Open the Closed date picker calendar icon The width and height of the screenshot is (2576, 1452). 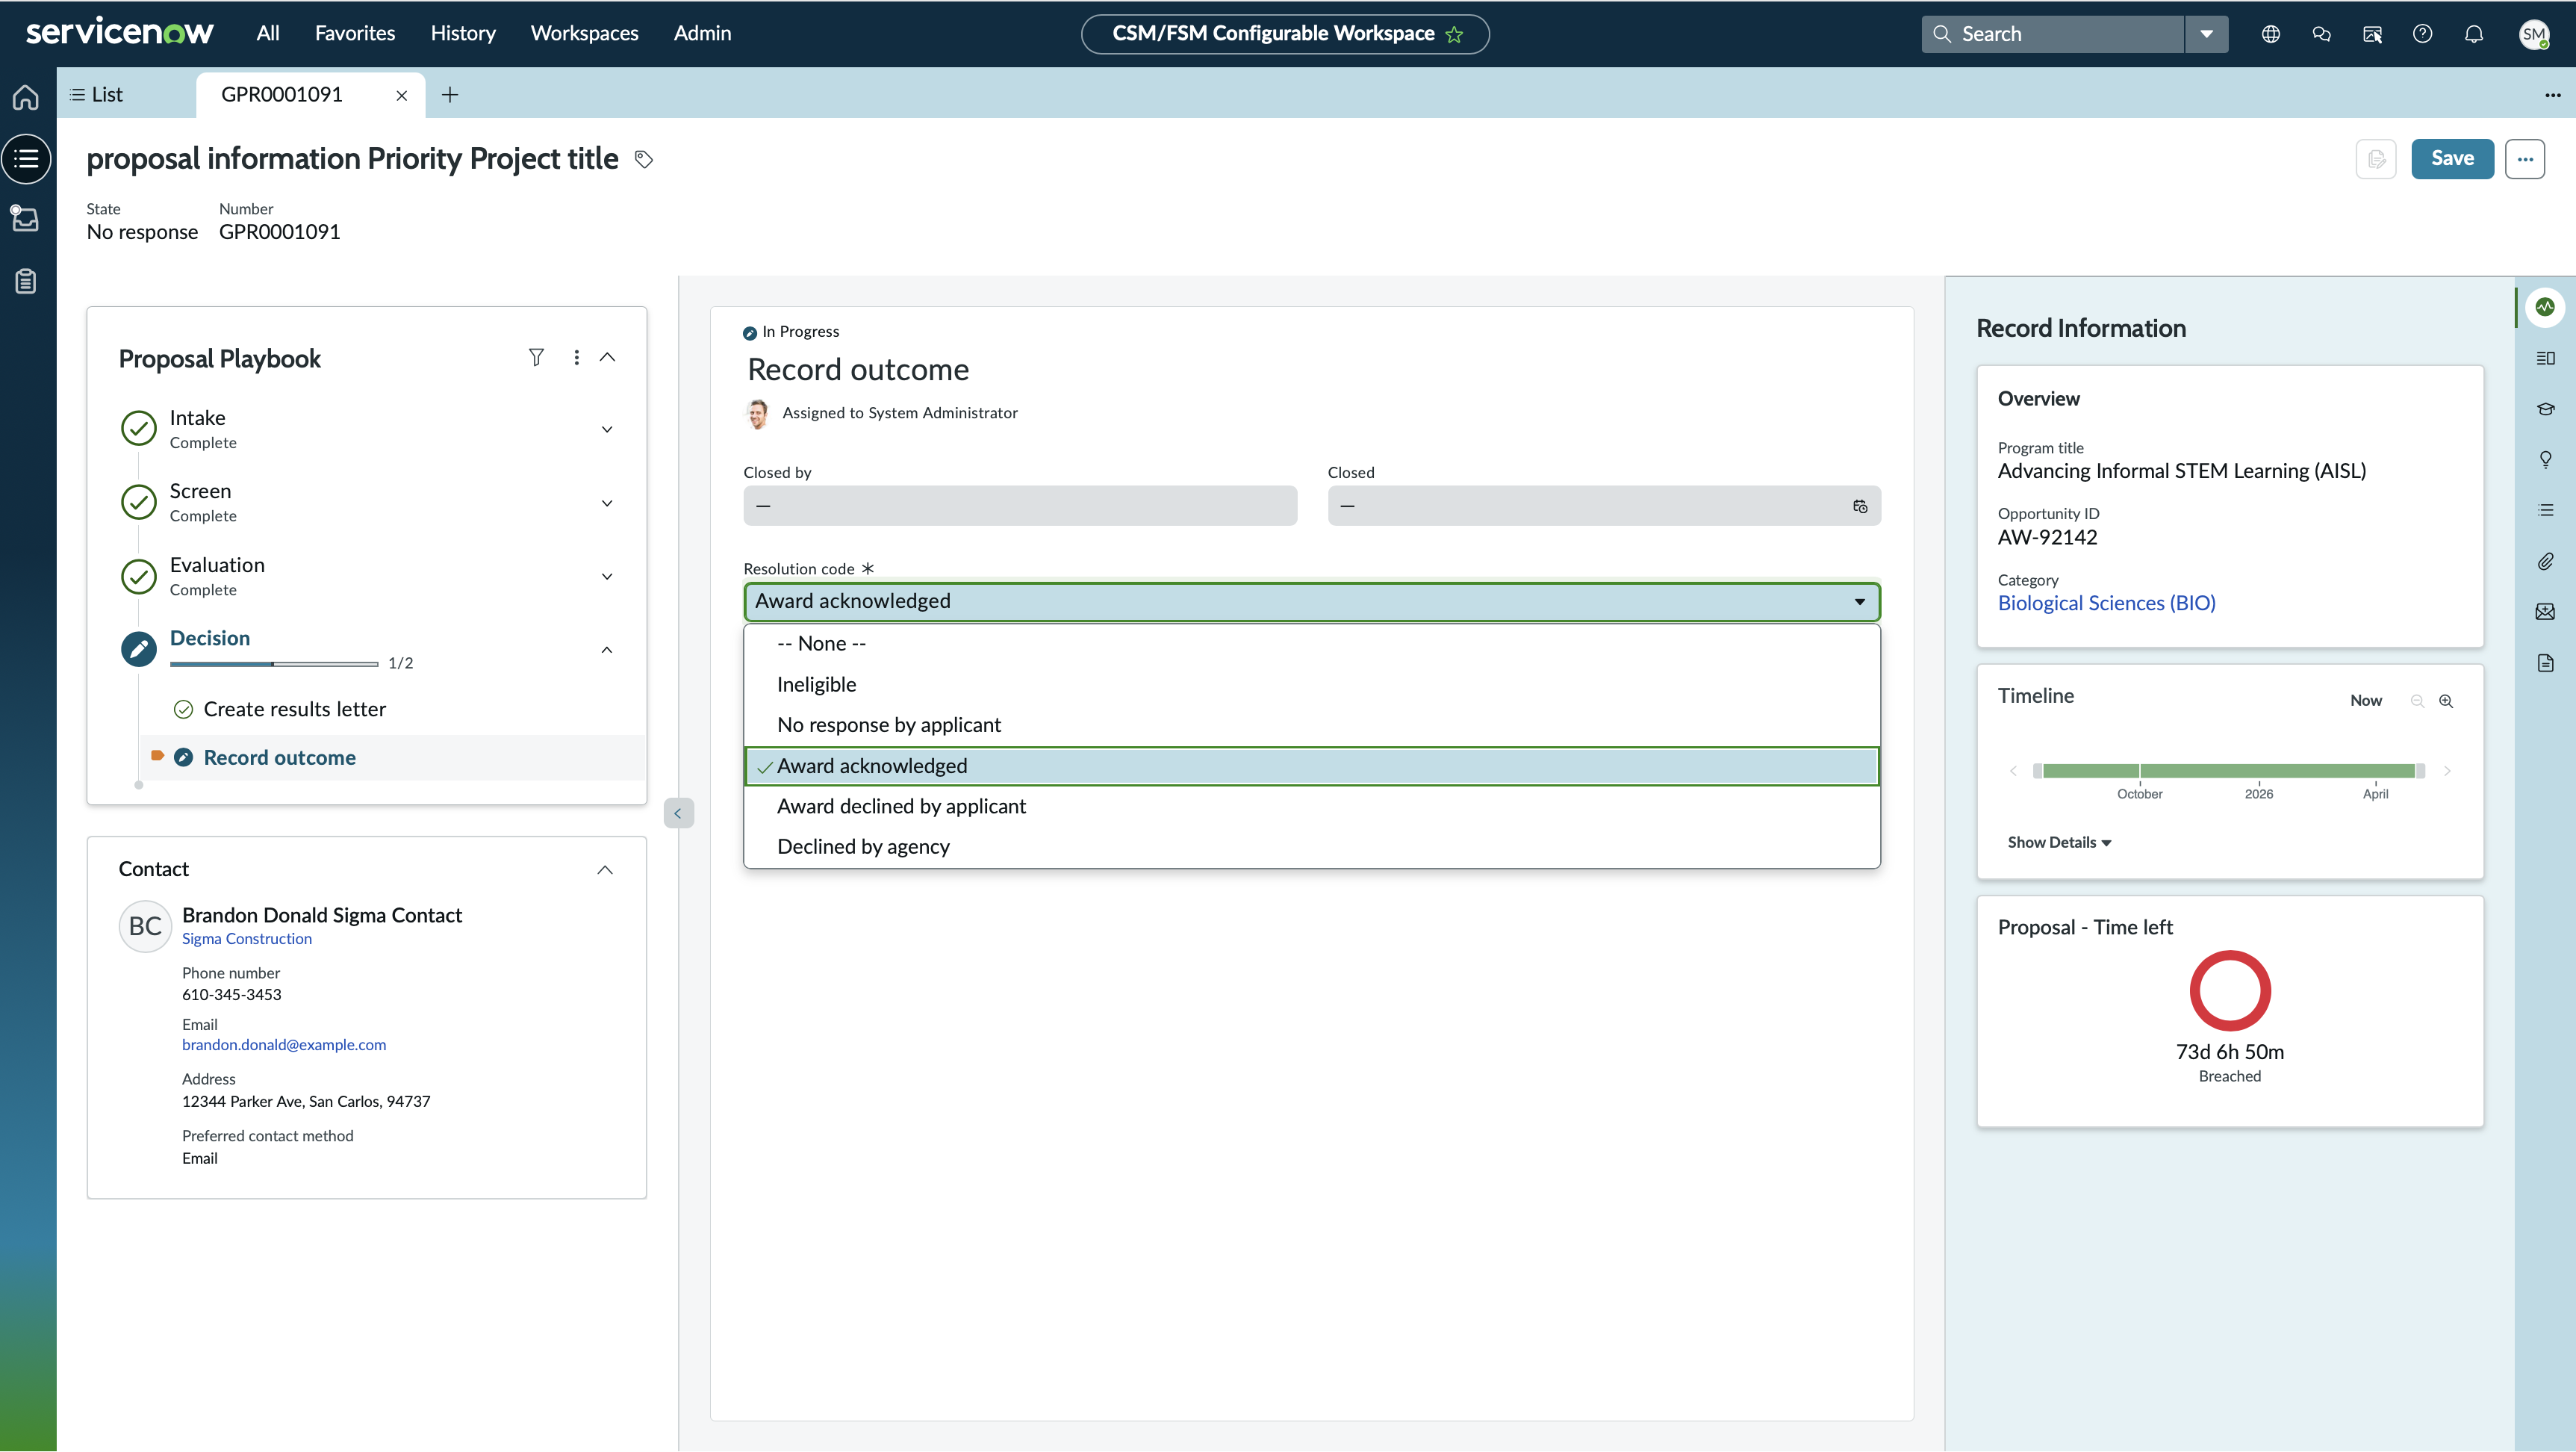tap(1859, 506)
